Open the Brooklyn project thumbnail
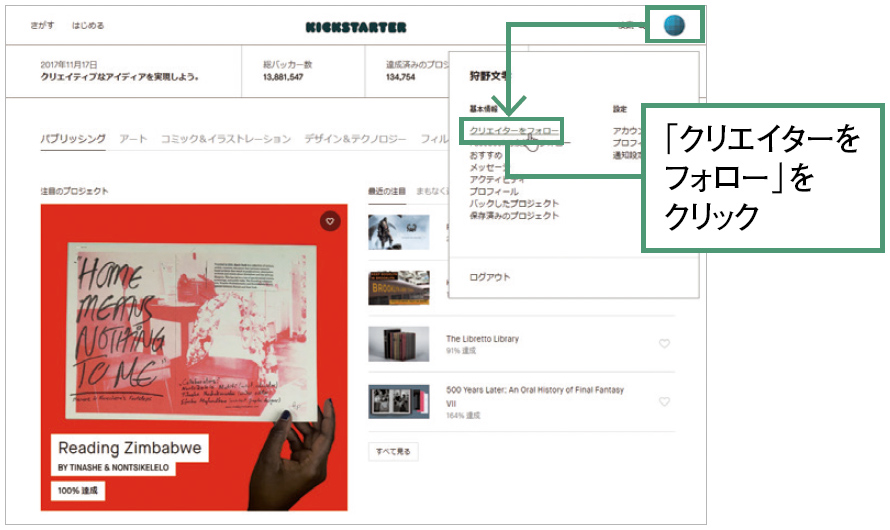890x530 pixels. (398, 288)
